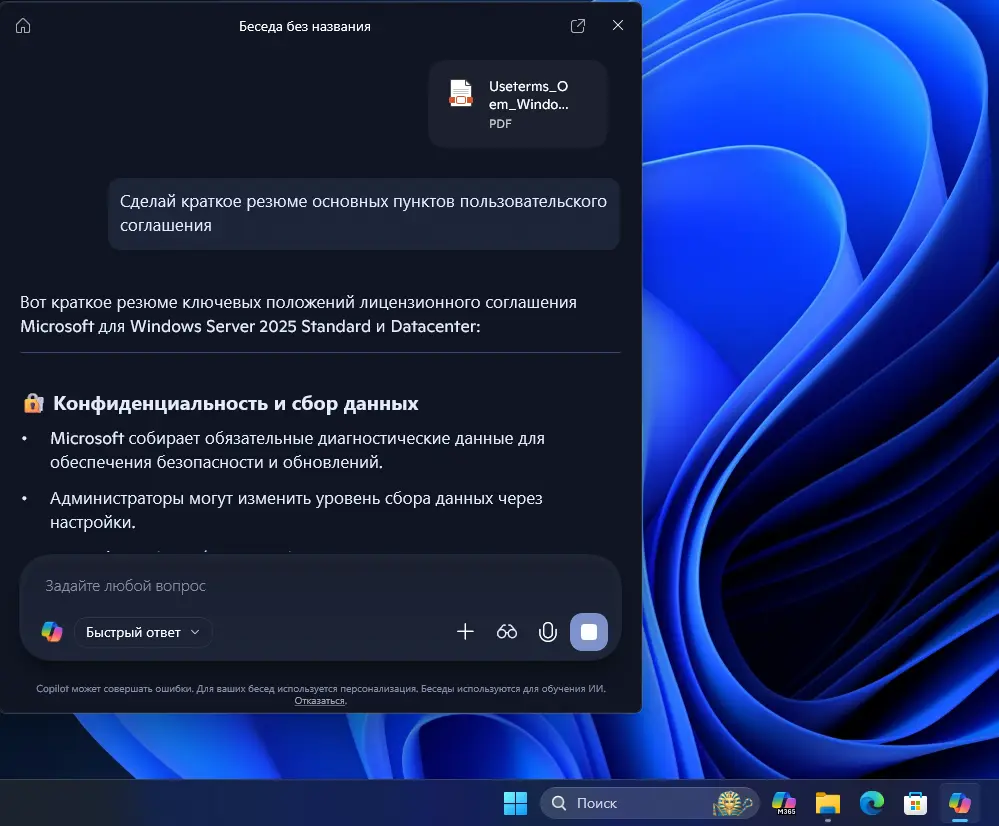This screenshot has height=826, width=999.
Task: Open the Windows Start menu
Action: (515, 803)
